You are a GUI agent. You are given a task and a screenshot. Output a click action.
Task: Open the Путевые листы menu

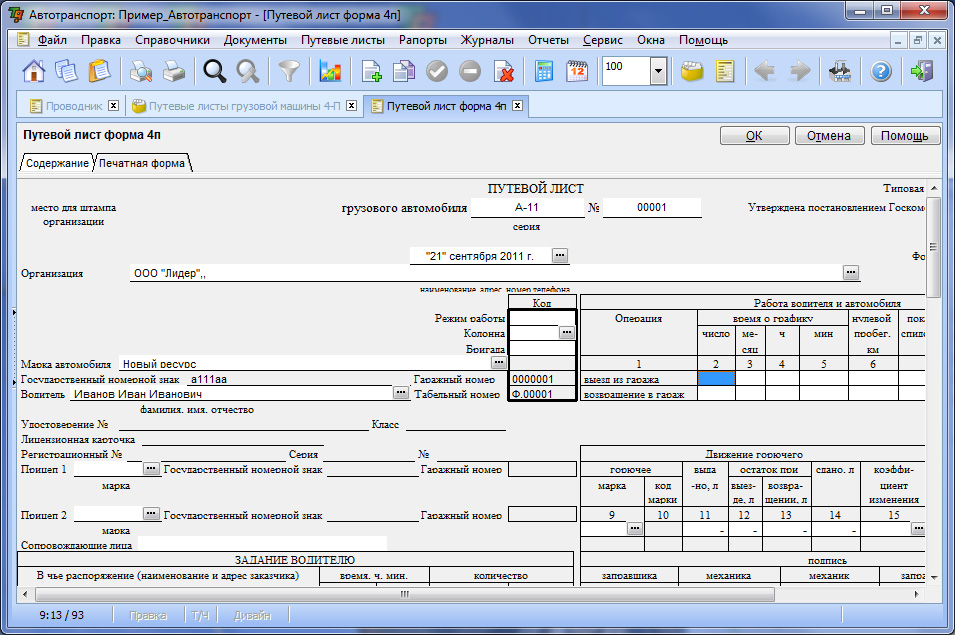343,40
